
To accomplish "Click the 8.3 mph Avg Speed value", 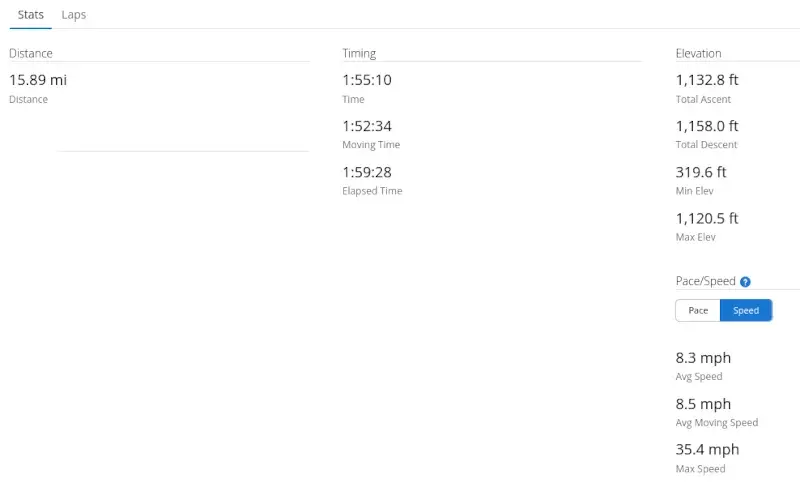I will [x=703, y=357].
